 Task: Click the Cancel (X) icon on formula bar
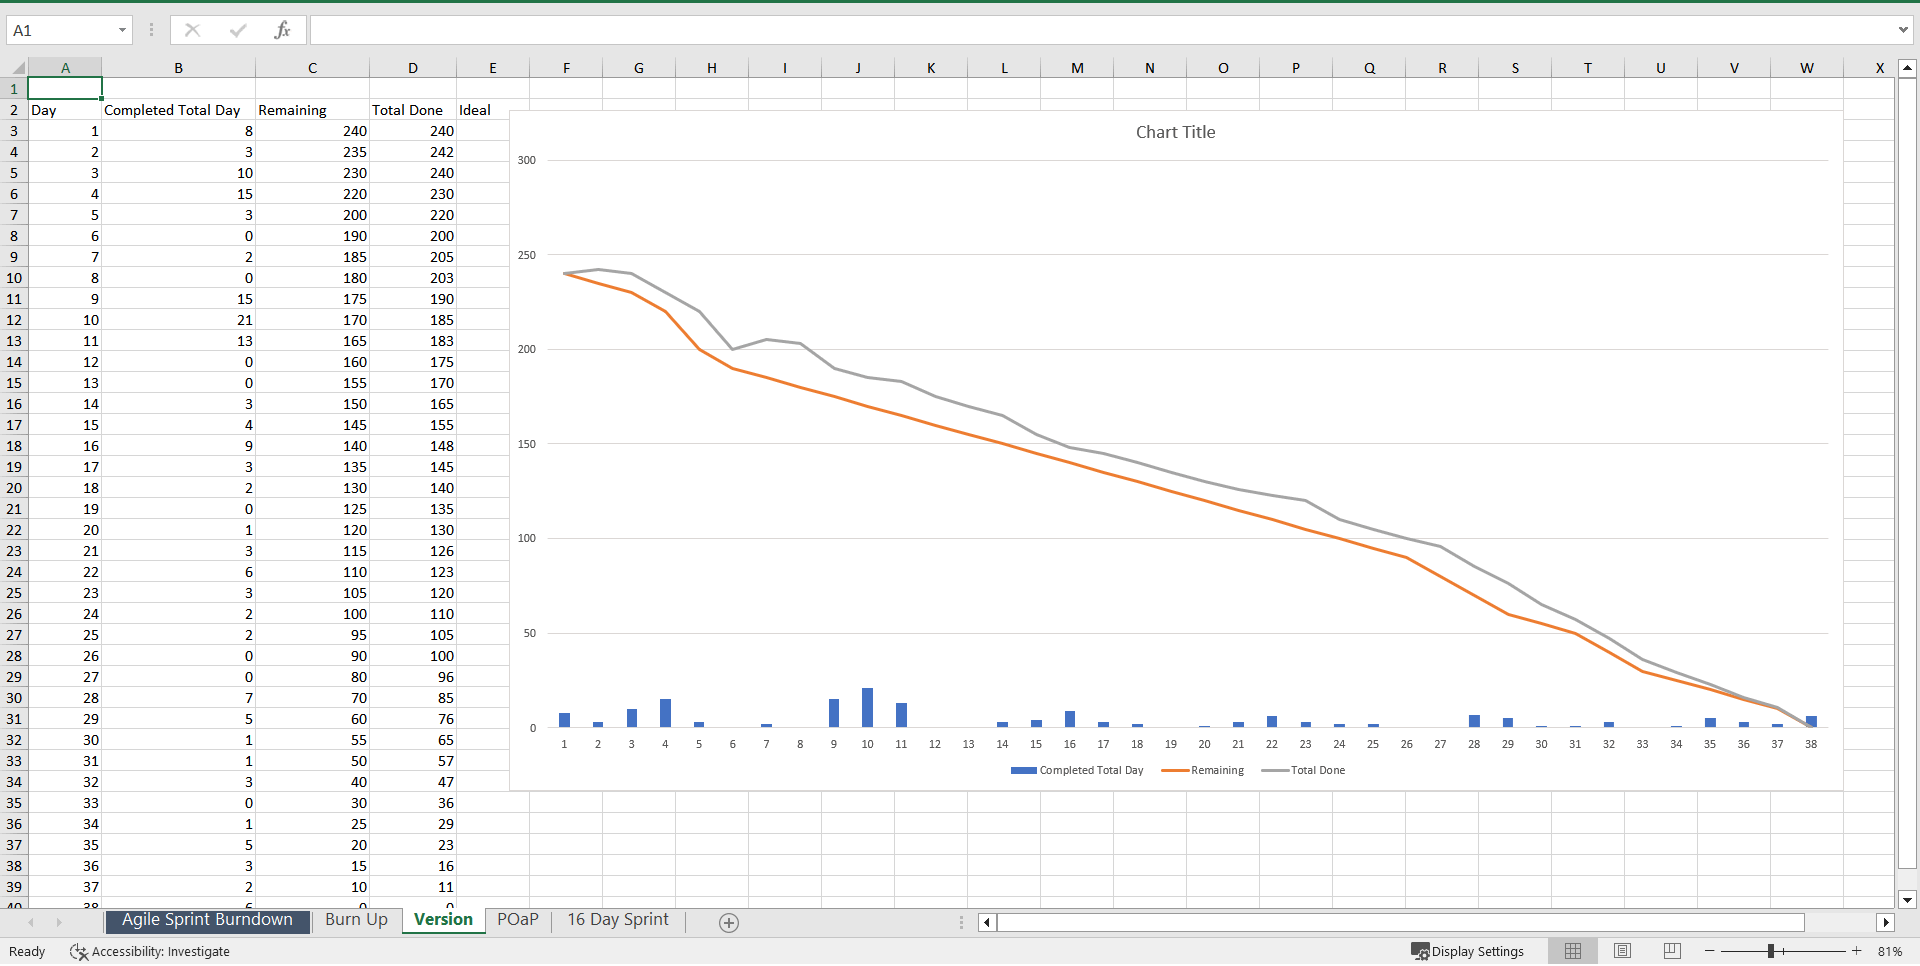coord(192,30)
